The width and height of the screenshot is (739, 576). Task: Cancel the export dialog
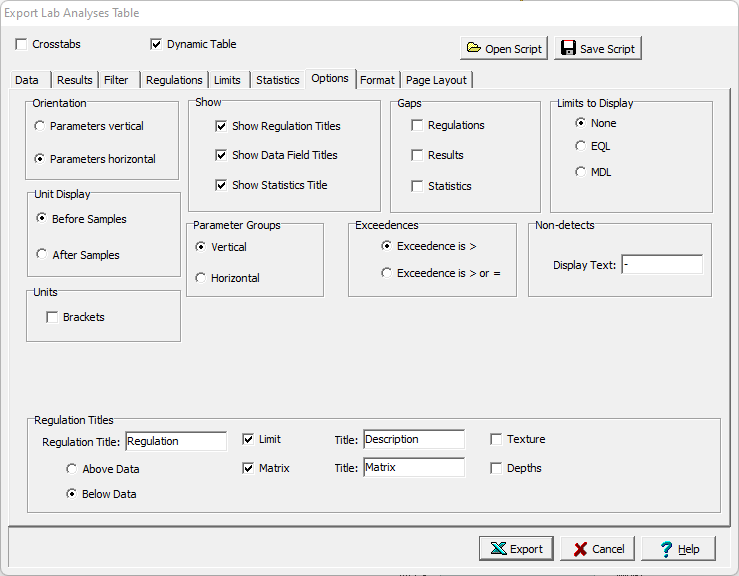pos(598,549)
